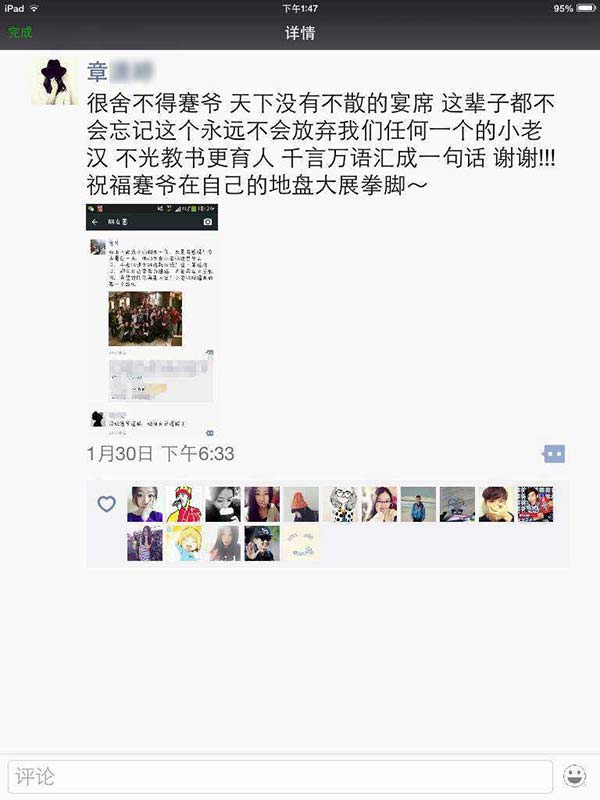
Task: Open the orange beanie hat avatar
Action: pos(302,504)
